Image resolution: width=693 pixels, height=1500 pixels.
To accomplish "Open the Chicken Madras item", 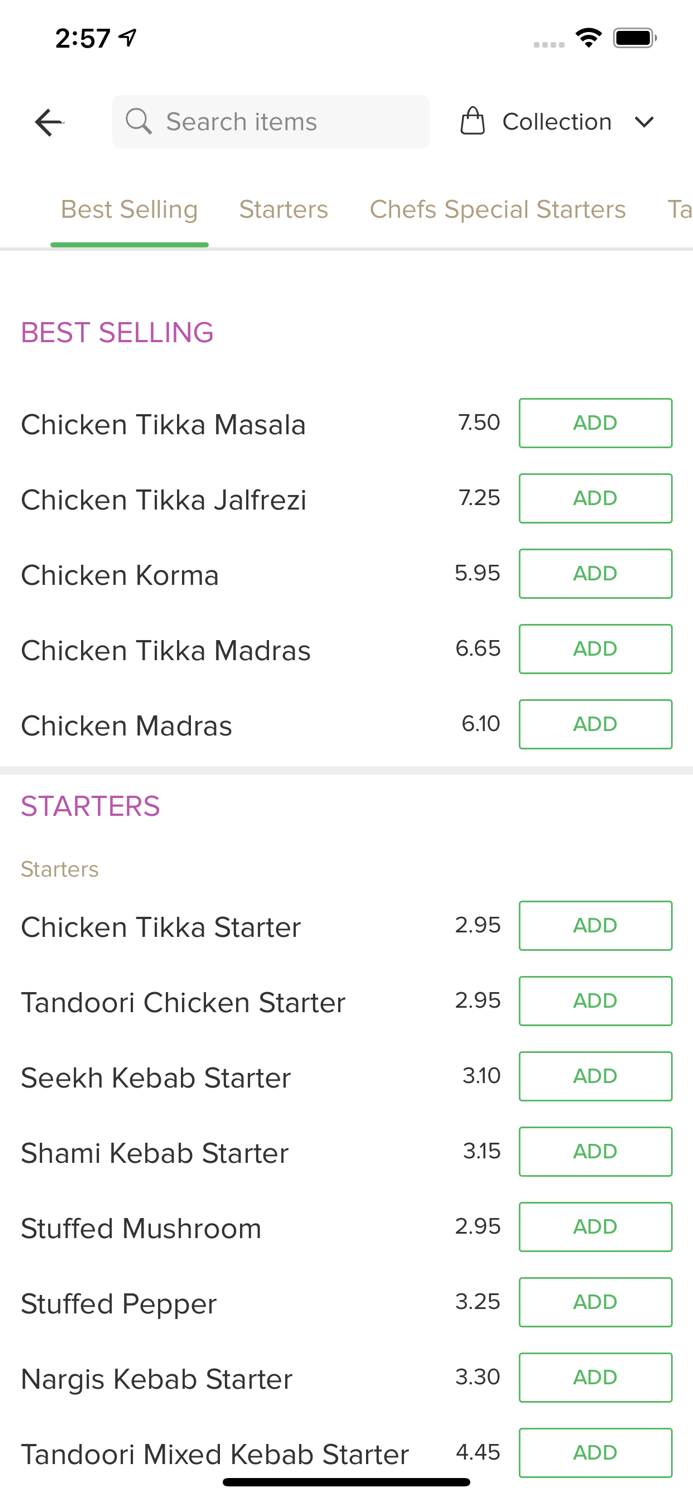I will click(x=127, y=725).
